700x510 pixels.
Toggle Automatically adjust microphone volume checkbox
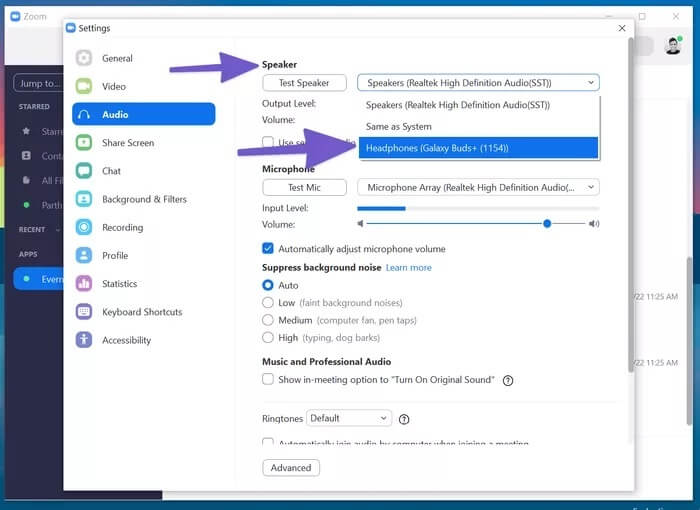[268, 248]
